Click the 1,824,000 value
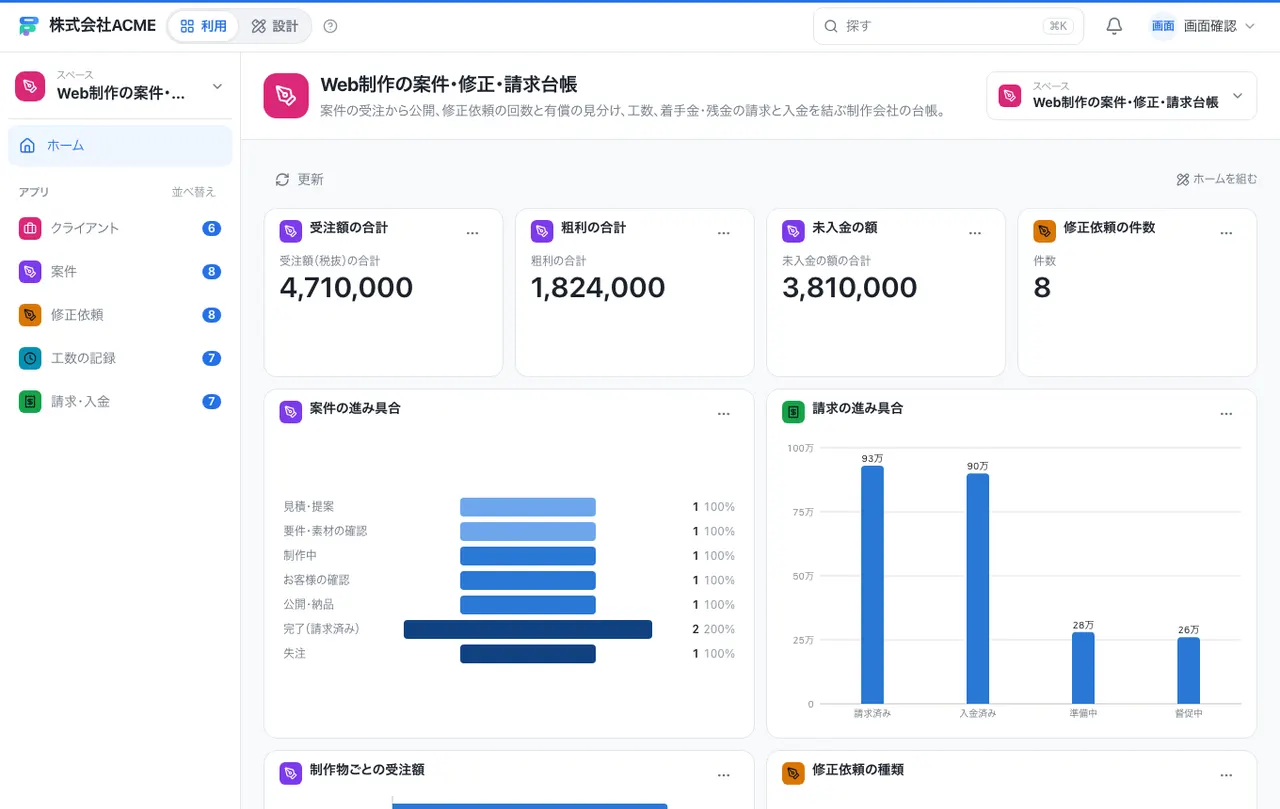 tap(598, 288)
